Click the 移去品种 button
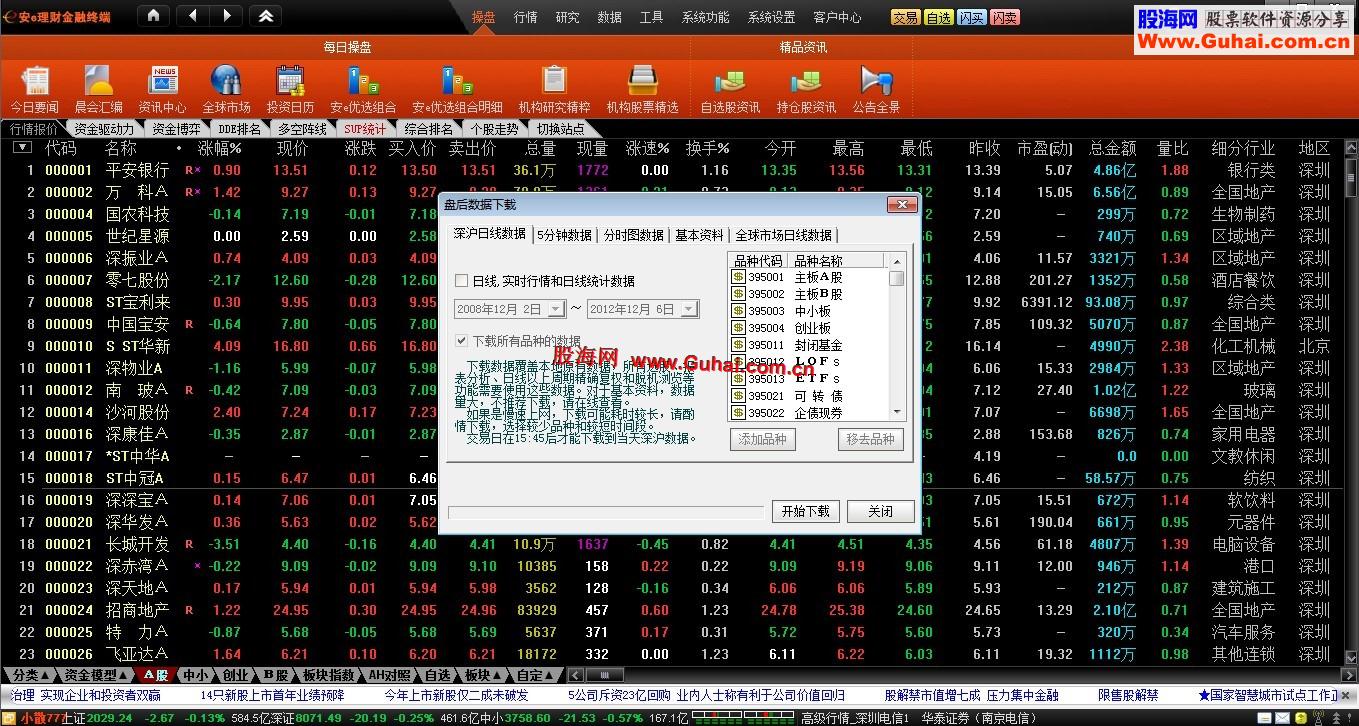1359x726 pixels. point(871,439)
